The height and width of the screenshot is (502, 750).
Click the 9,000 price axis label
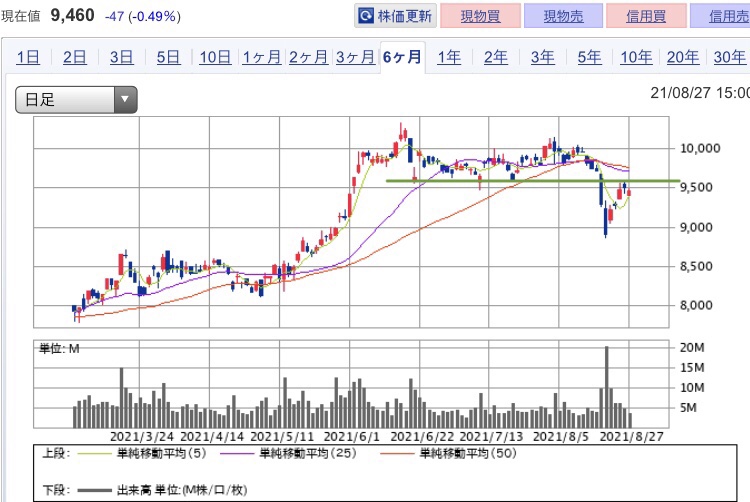point(696,228)
